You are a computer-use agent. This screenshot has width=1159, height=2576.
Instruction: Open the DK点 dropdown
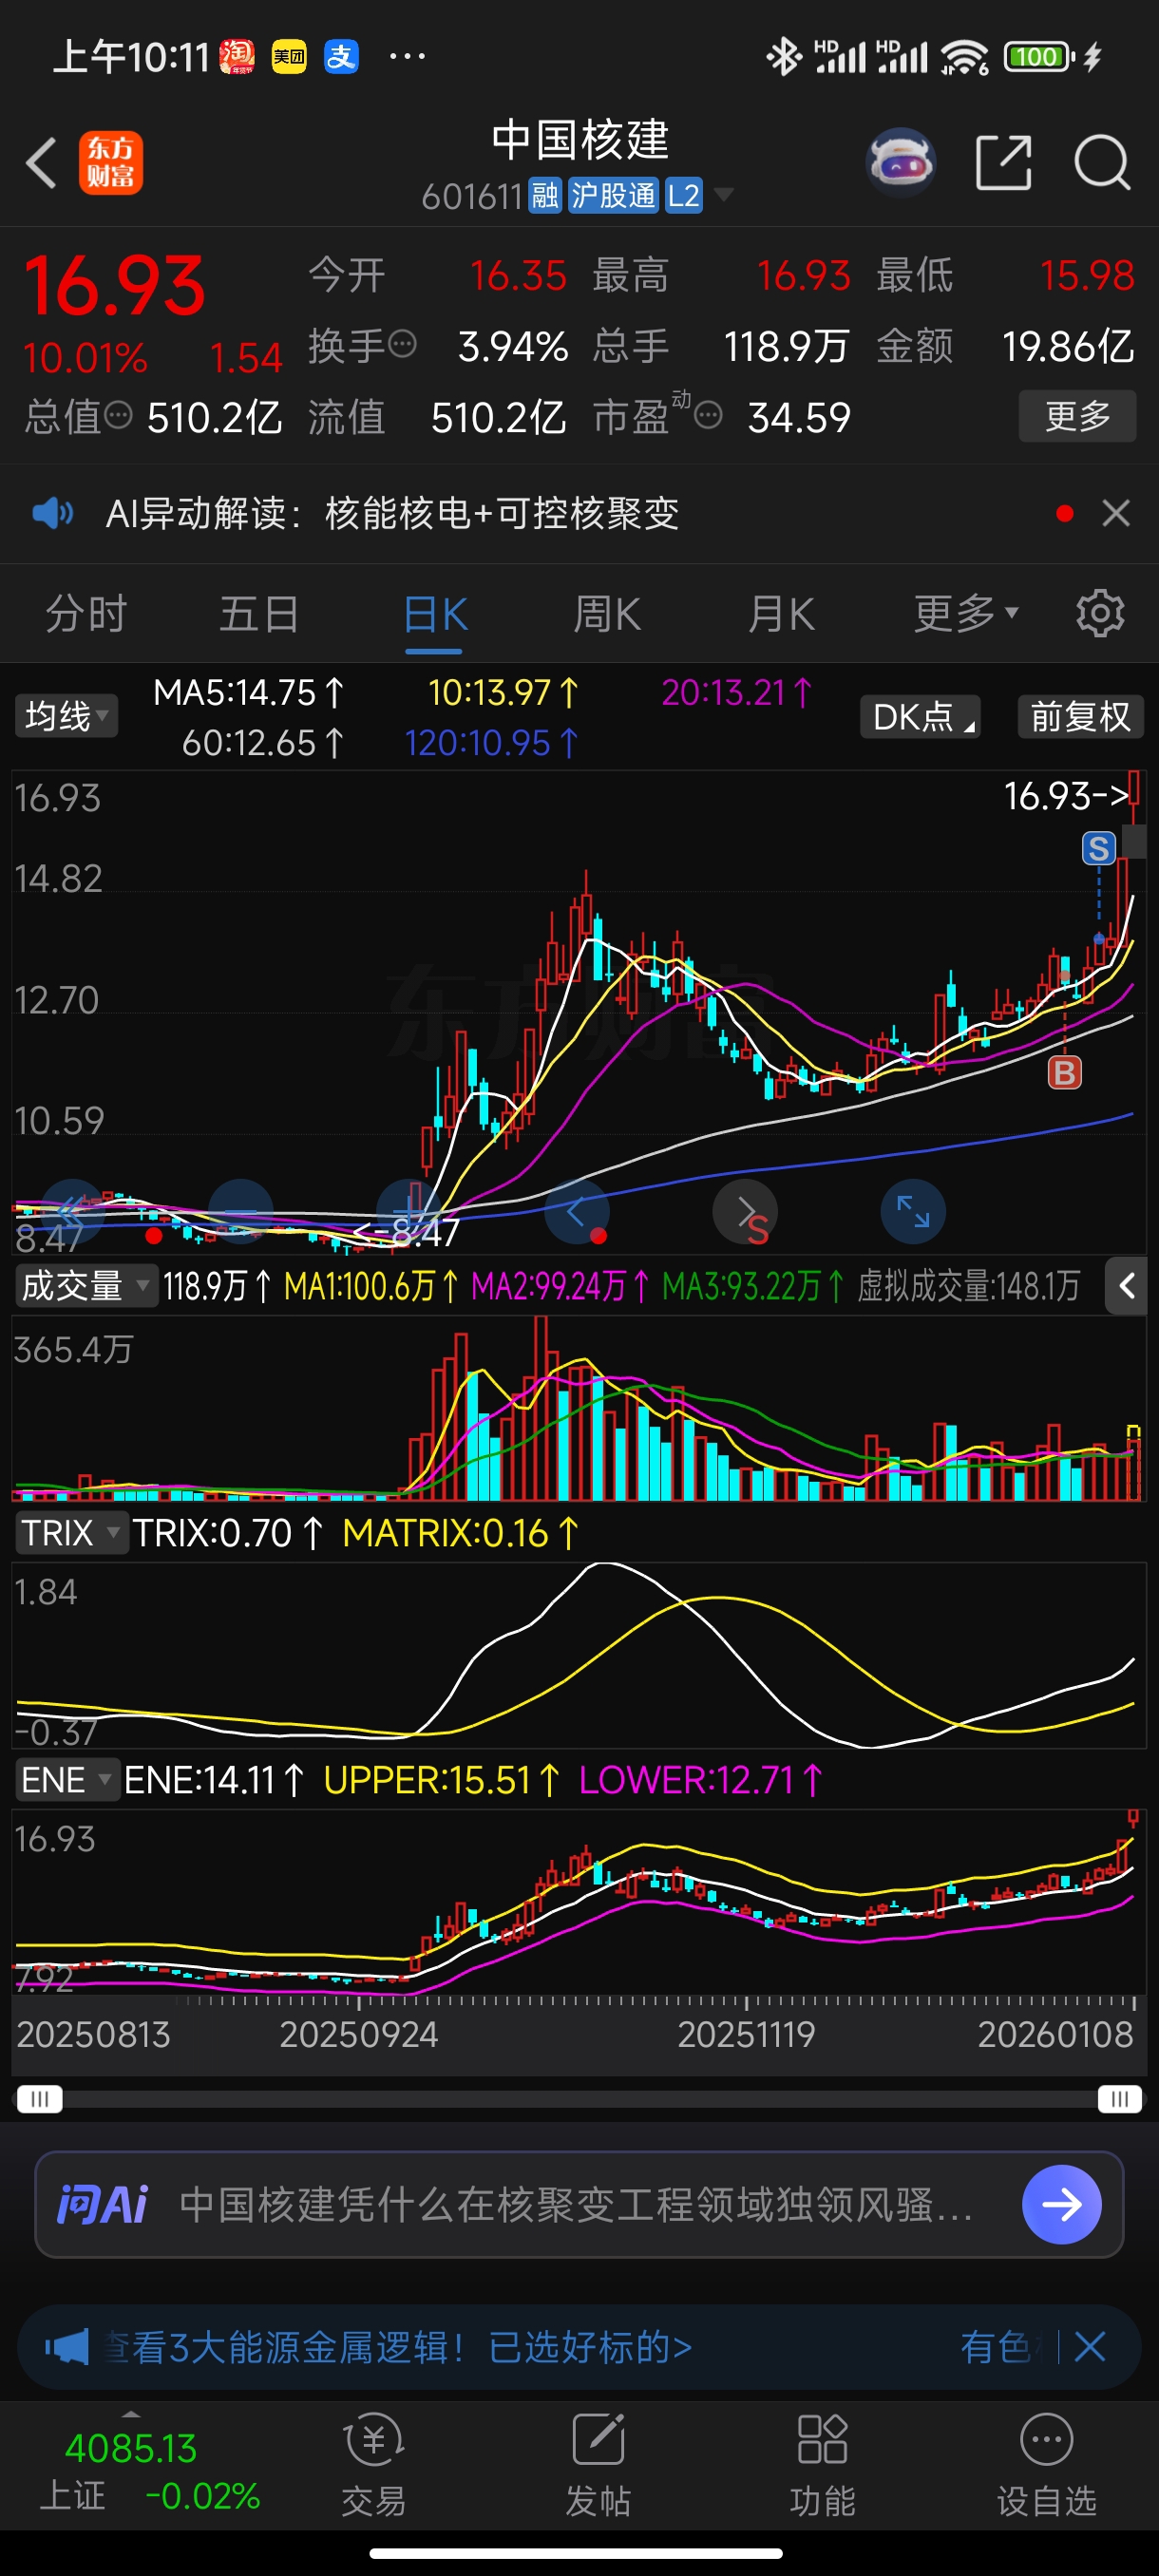(x=920, y=716)
